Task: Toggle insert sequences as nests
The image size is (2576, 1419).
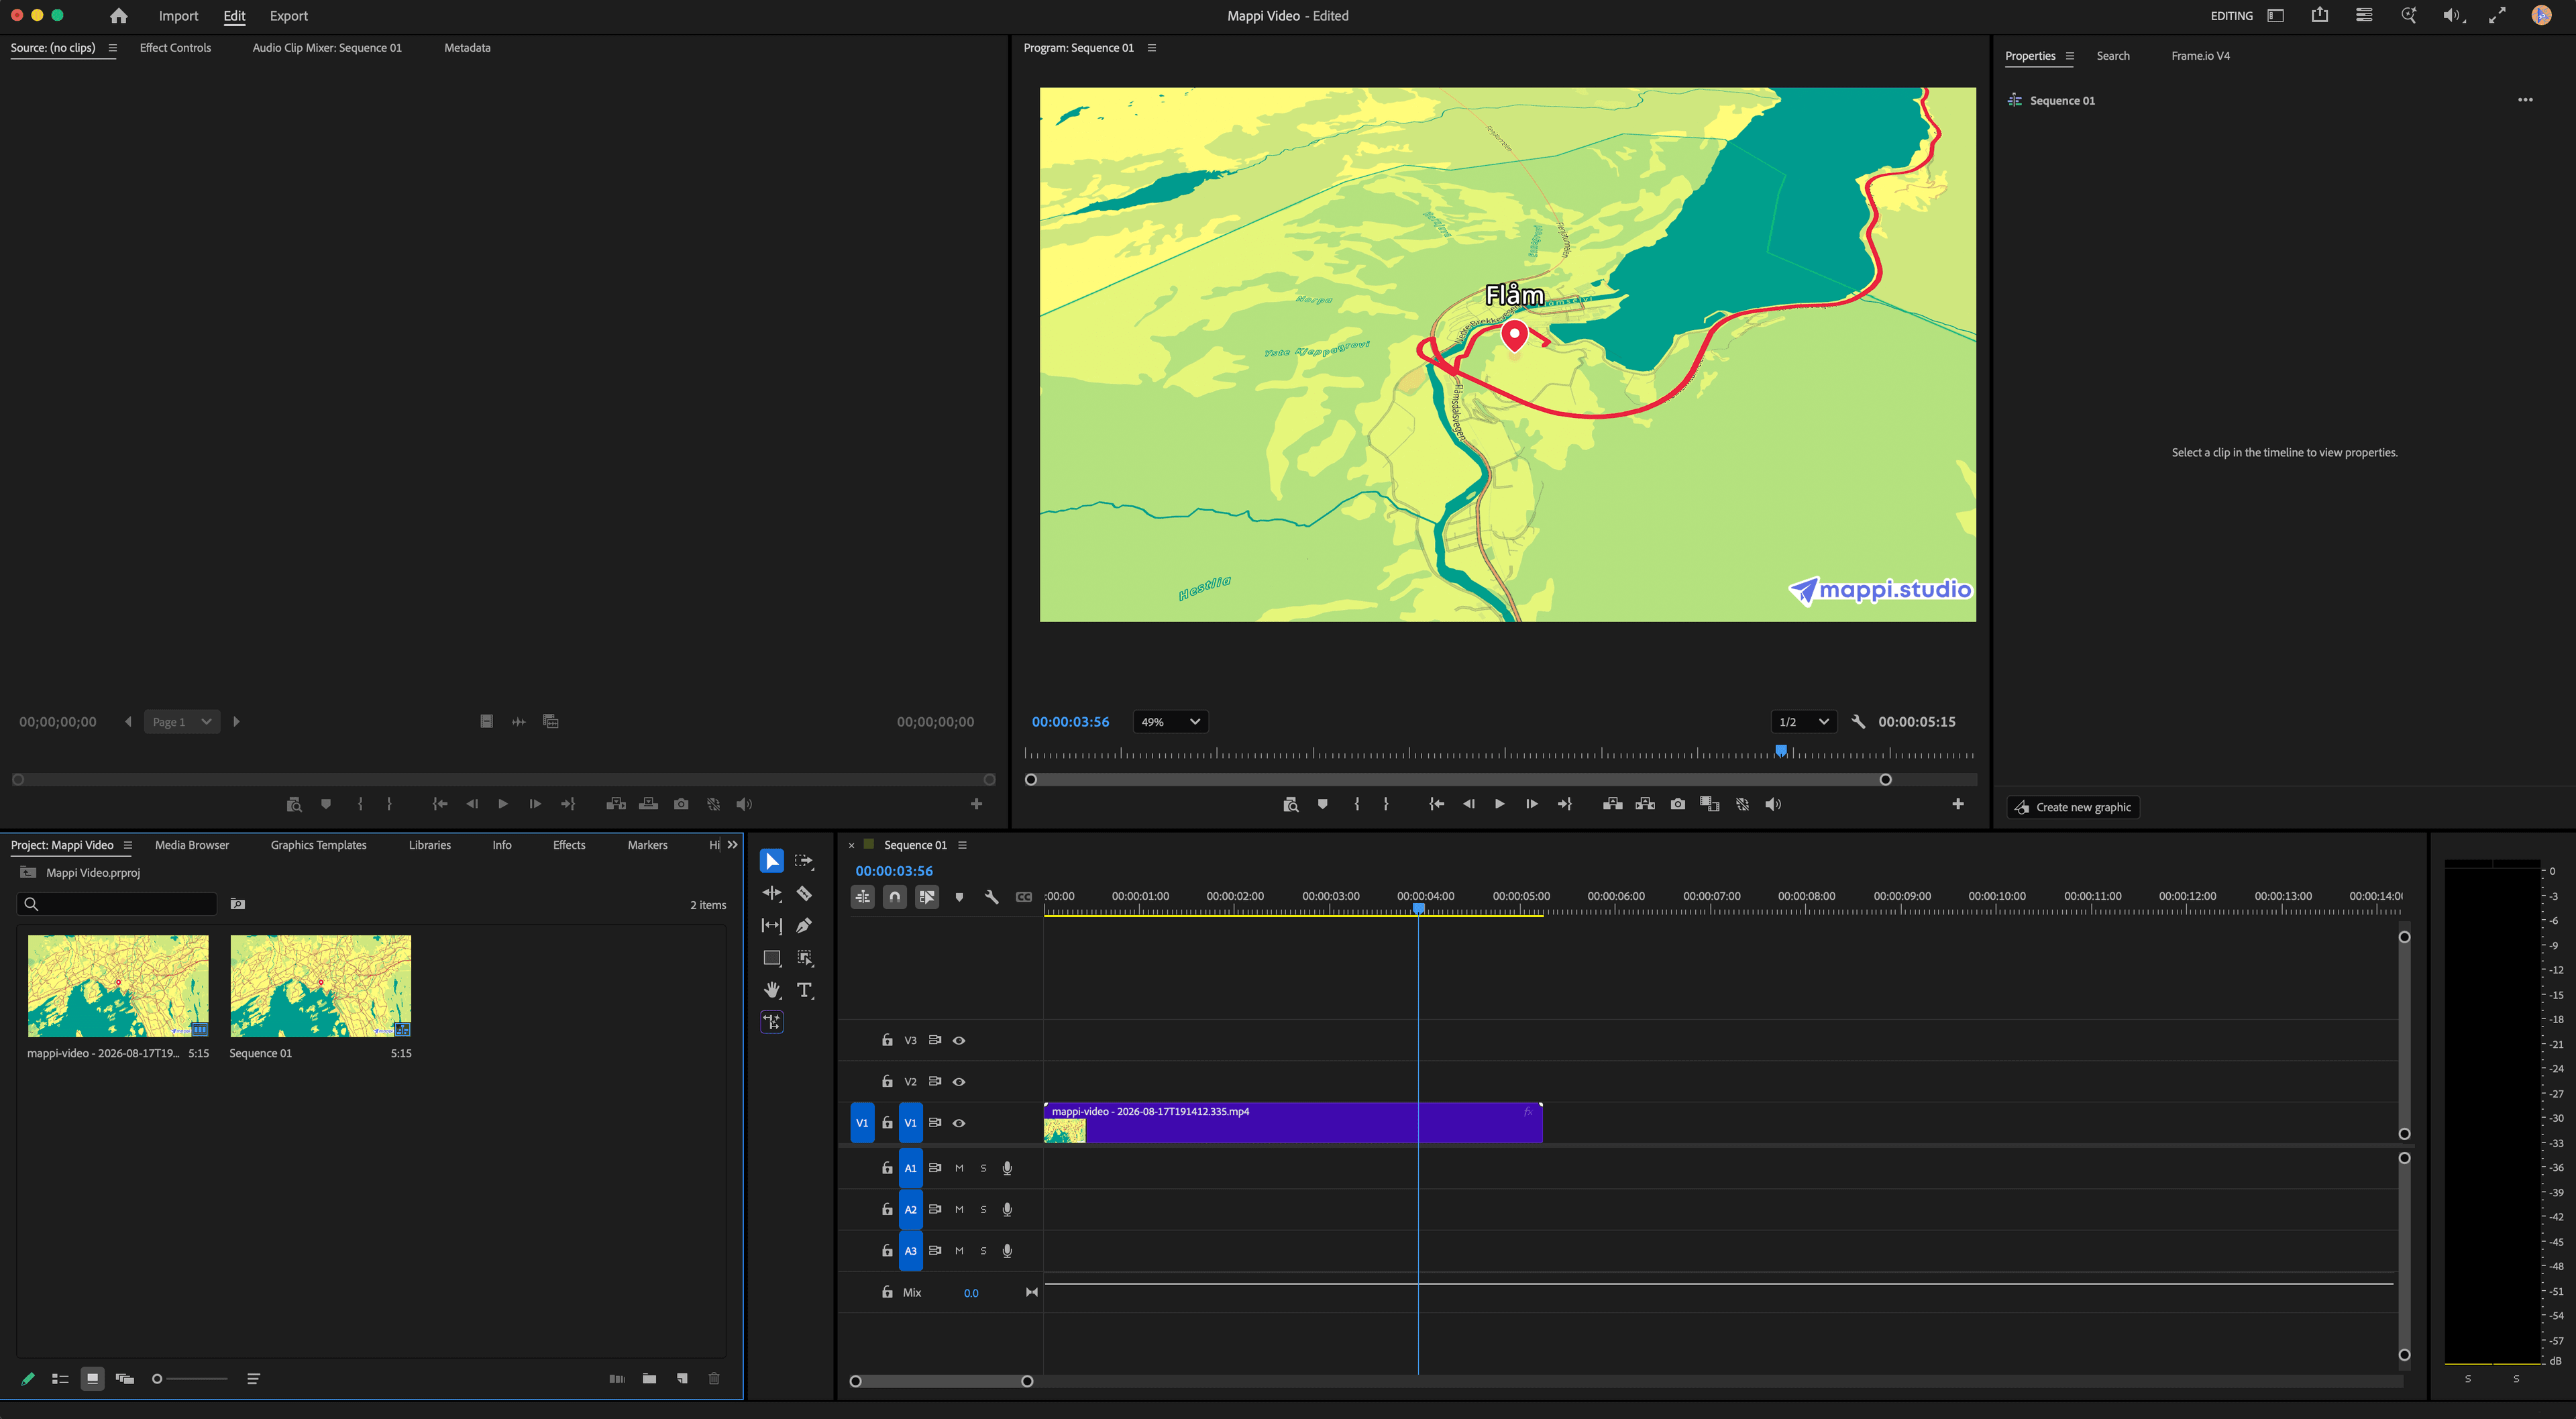Action: click(862, 897)
